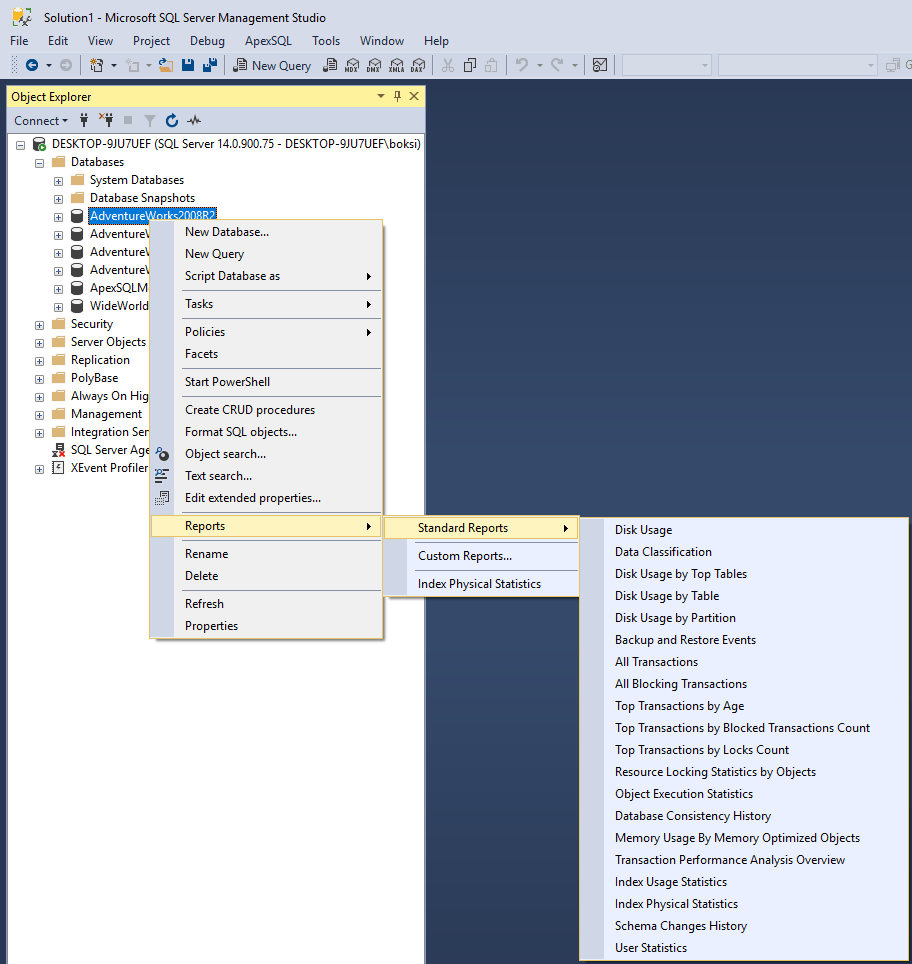Expand the Replication folder
912x964 pixels.
click(39, 361)
